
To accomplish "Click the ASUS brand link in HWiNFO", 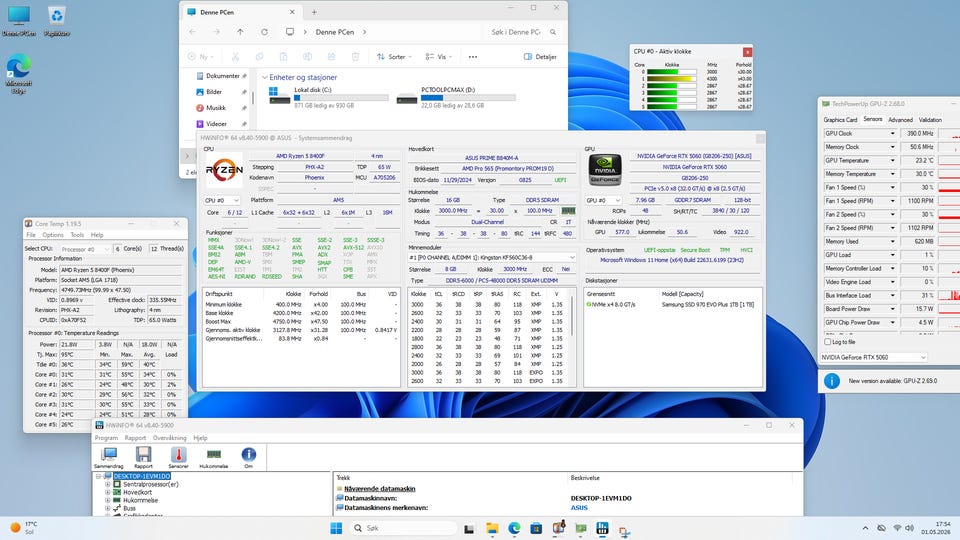I will click(579, 508).
